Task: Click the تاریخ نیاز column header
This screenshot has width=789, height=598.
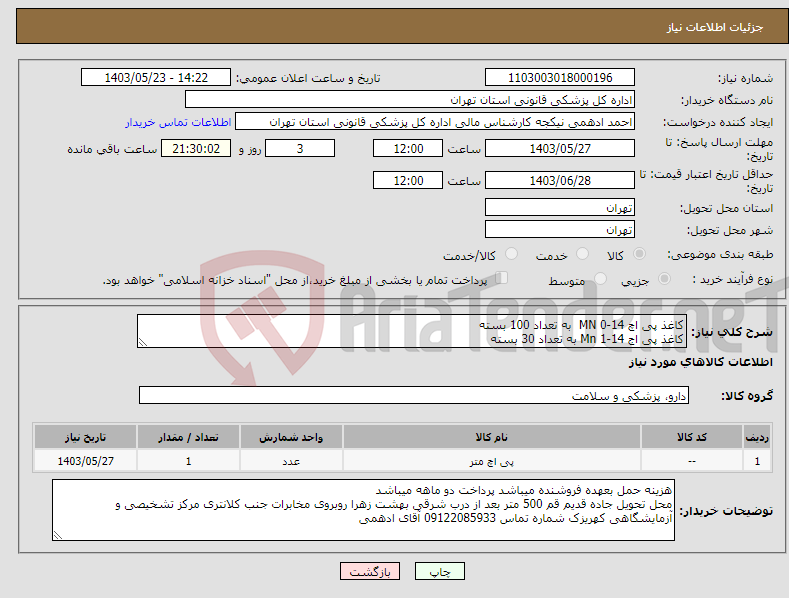Action: point(85,437)
